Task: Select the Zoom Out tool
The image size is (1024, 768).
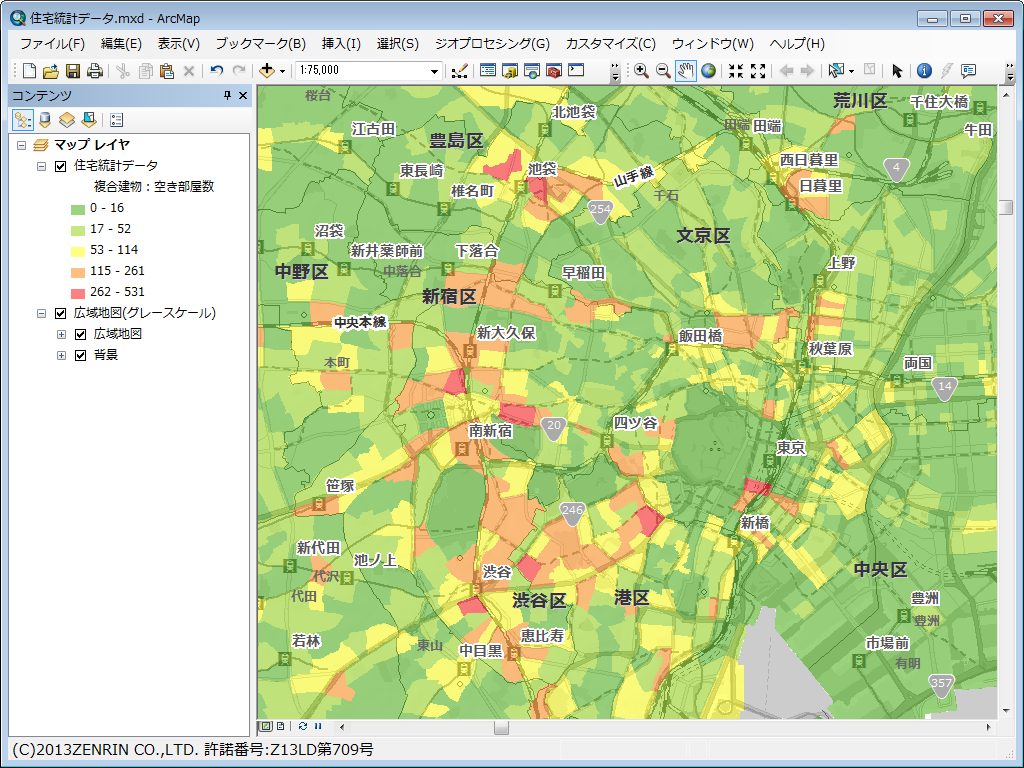Action: [663, 71]
